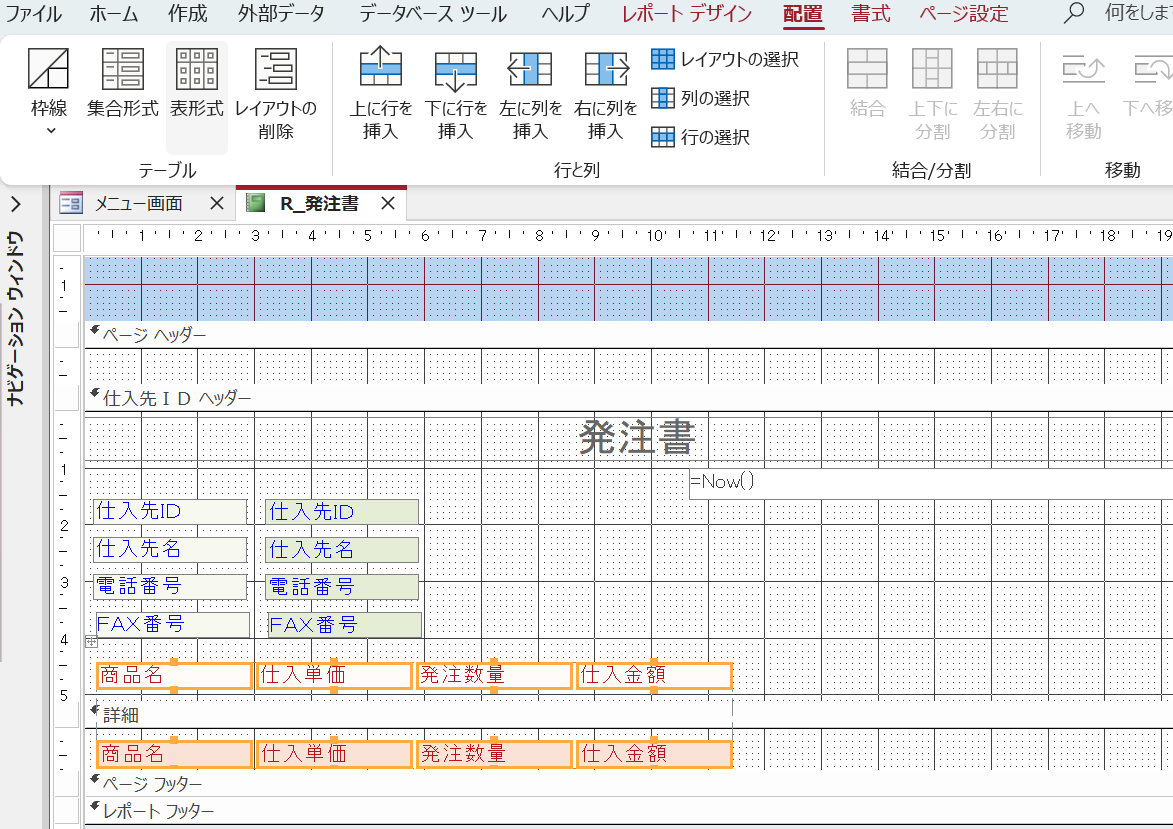Select the 発注数量 header label
The width and height of the screenshot is (1173, 829).
point(494,676)
